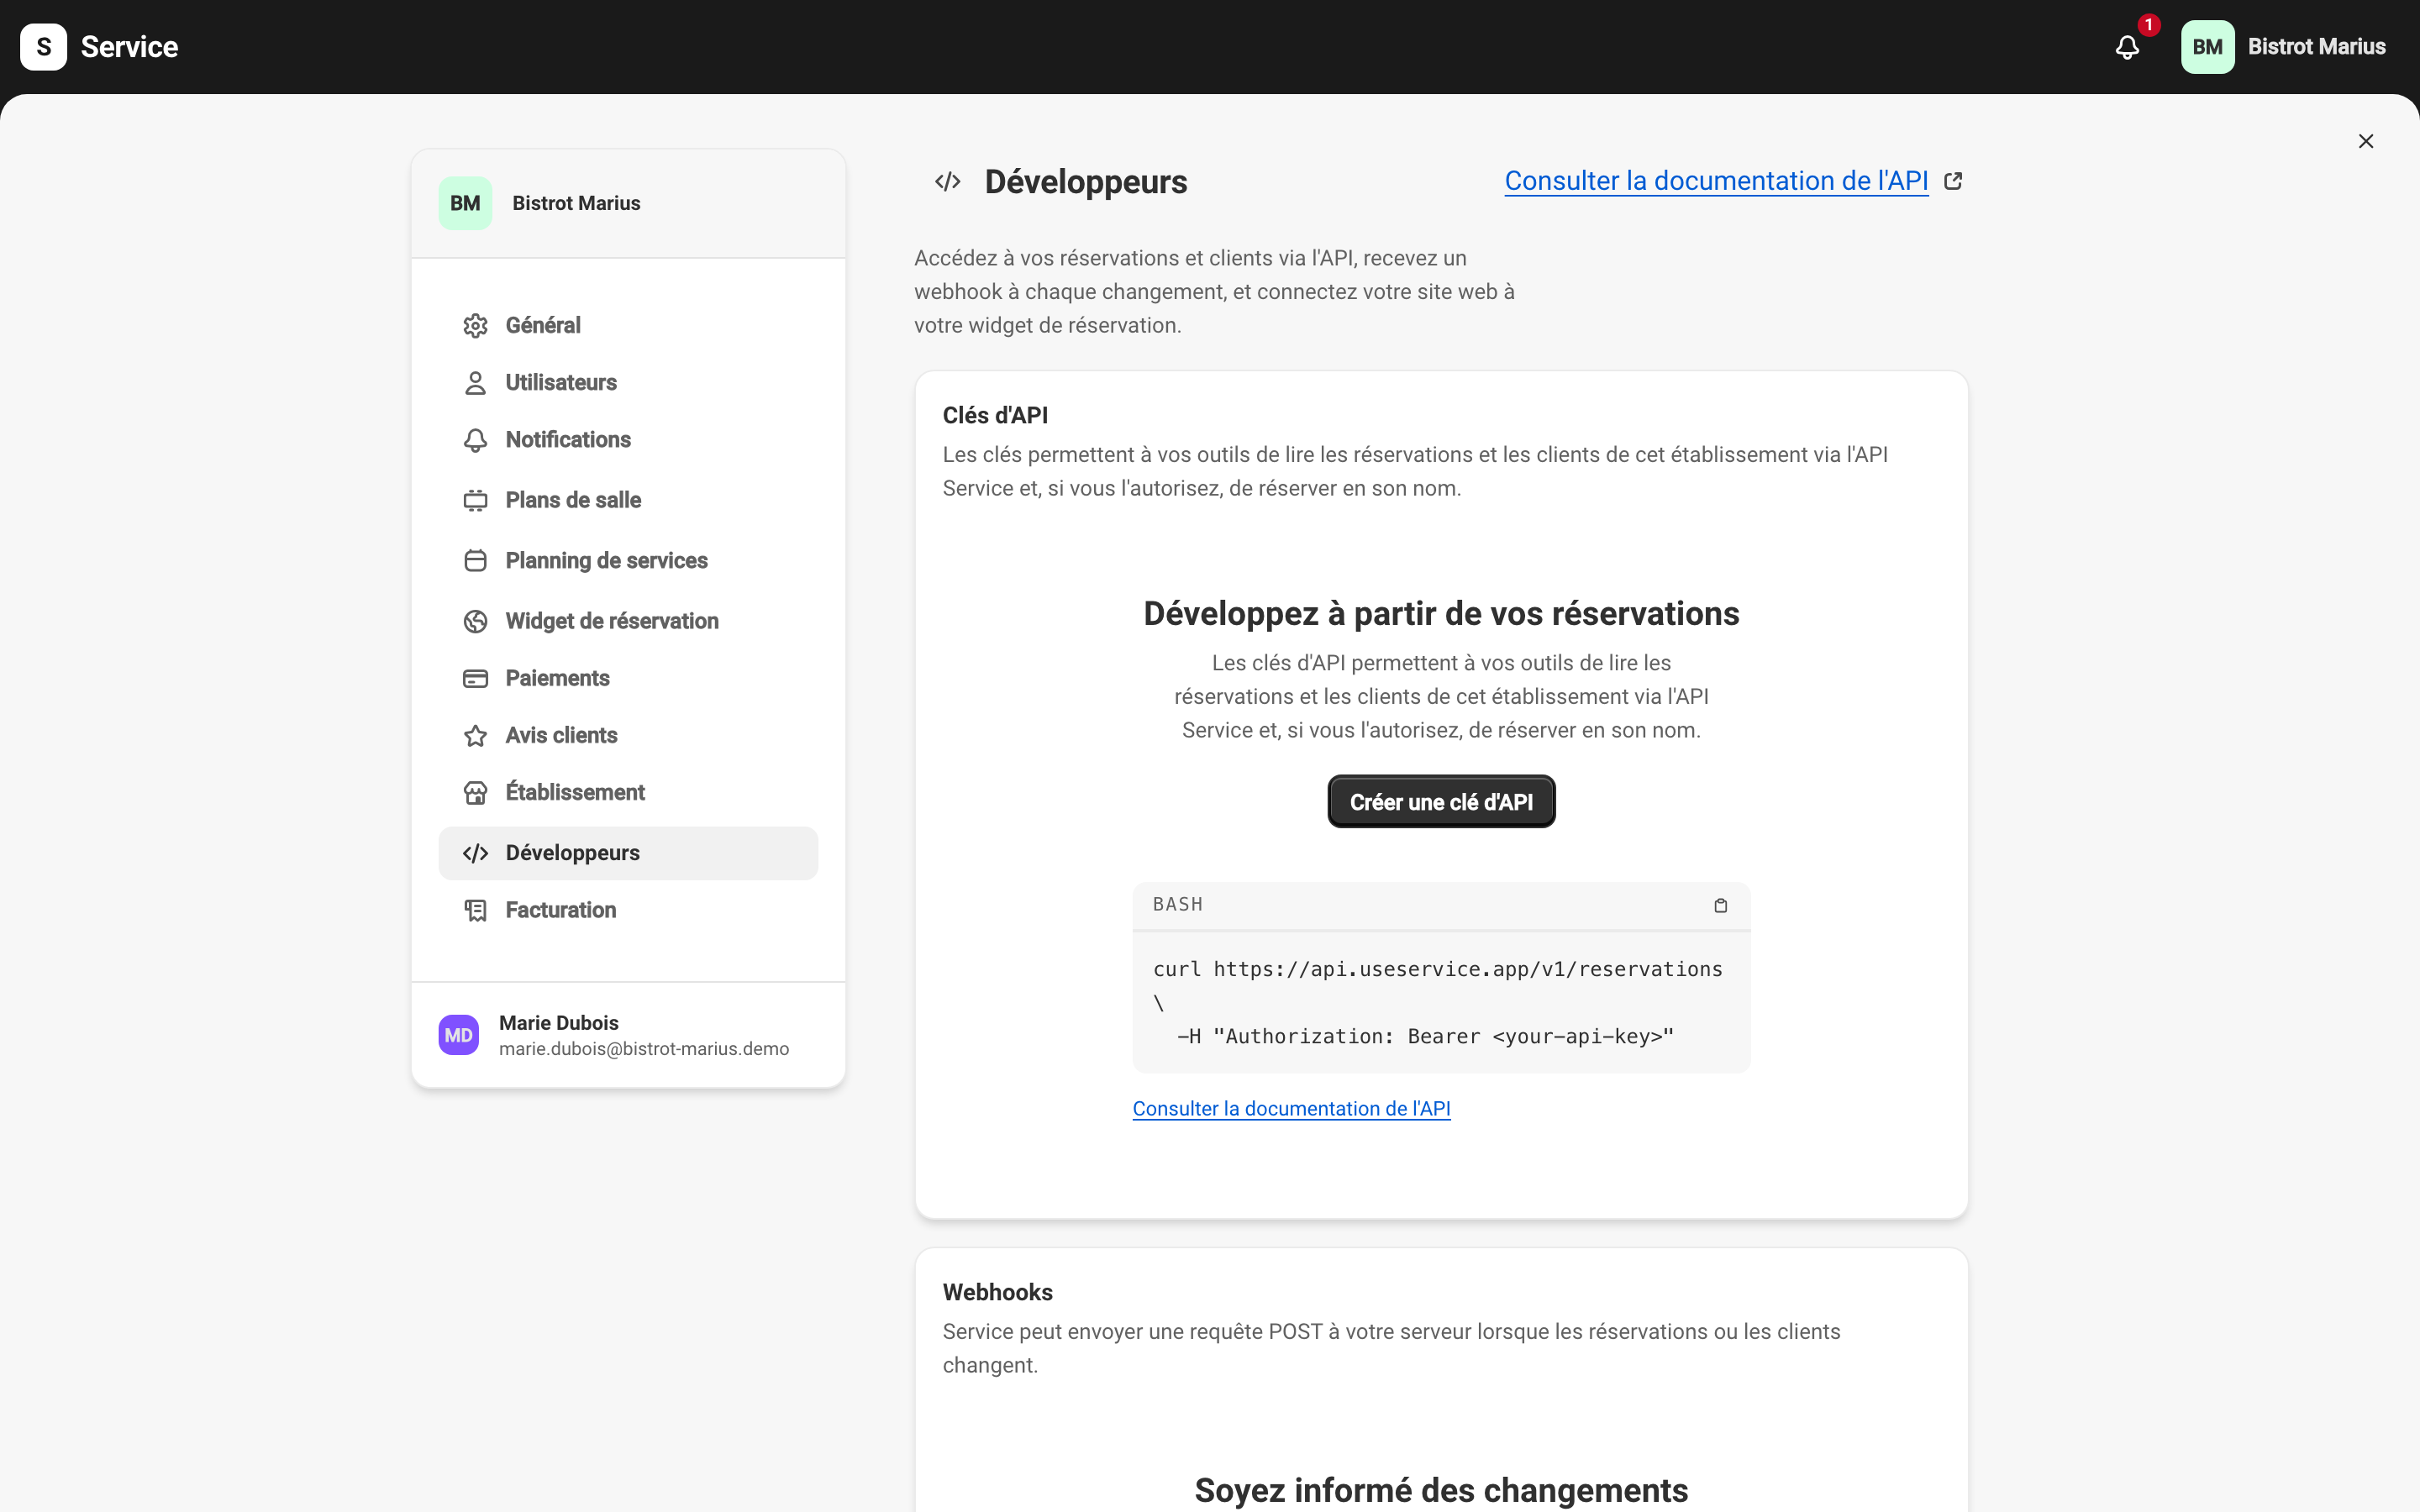Click the Paiements card icon

pyautogui.click(x=475, y=679)
